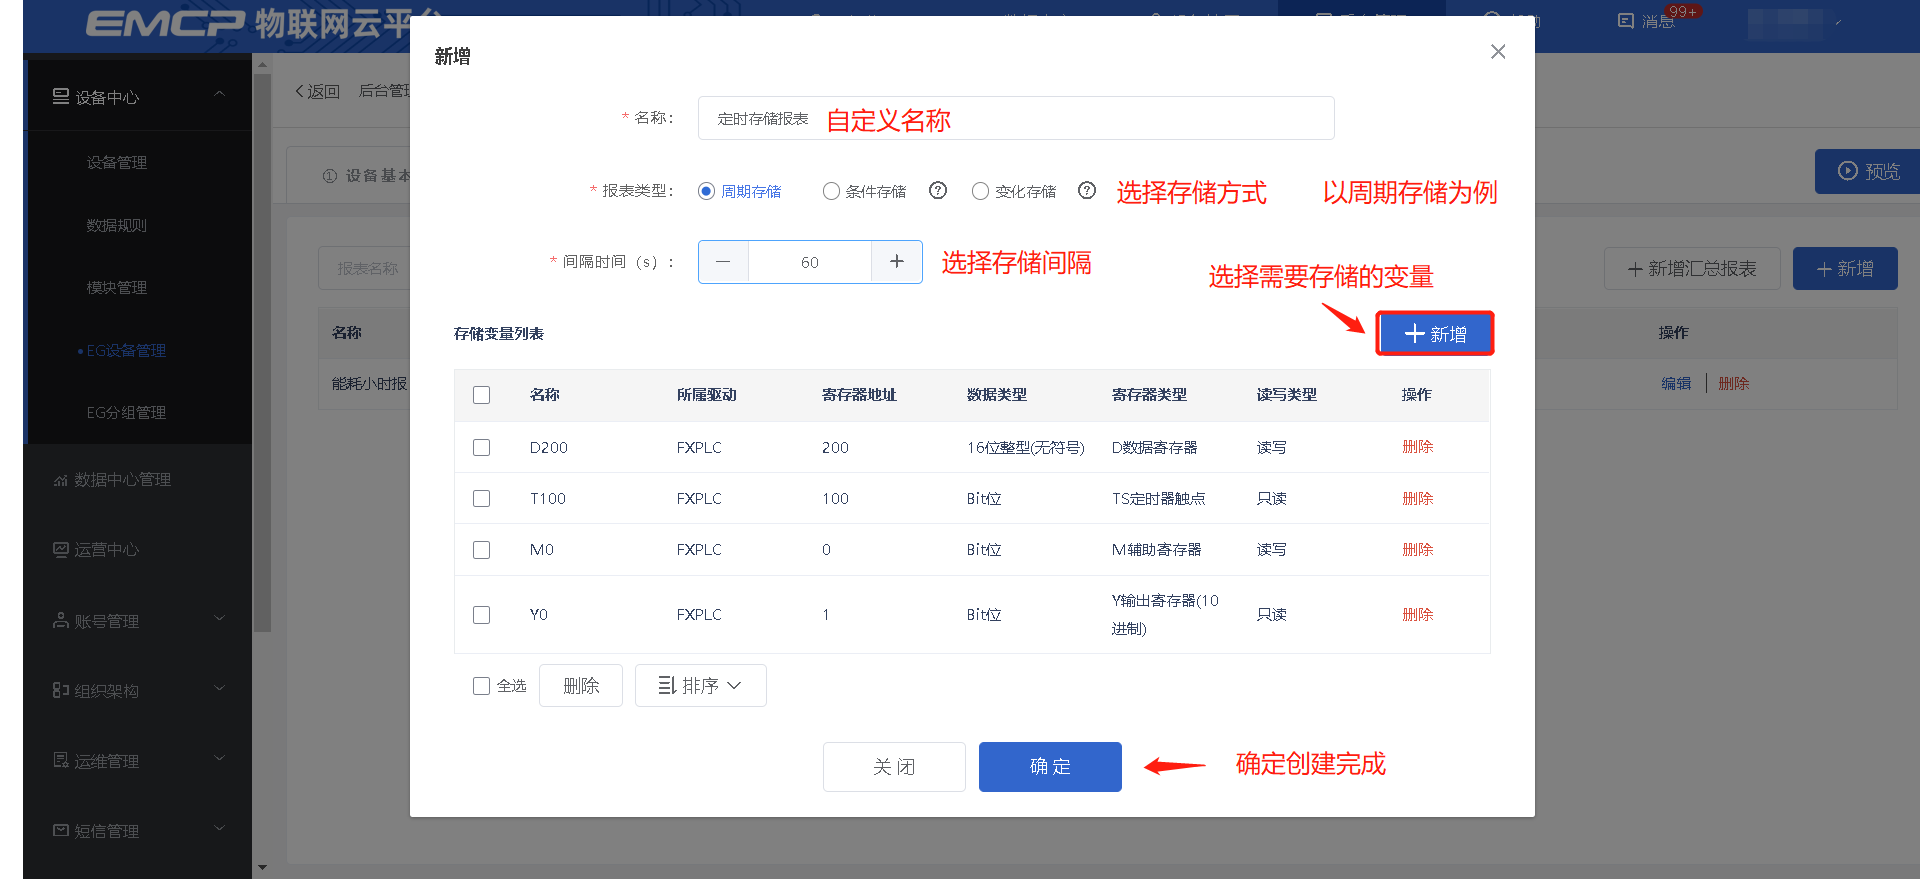Click the red 删除 link in background table
Image resolution: width=1920 pixels, height=889 pixels.
point(1734,383)
